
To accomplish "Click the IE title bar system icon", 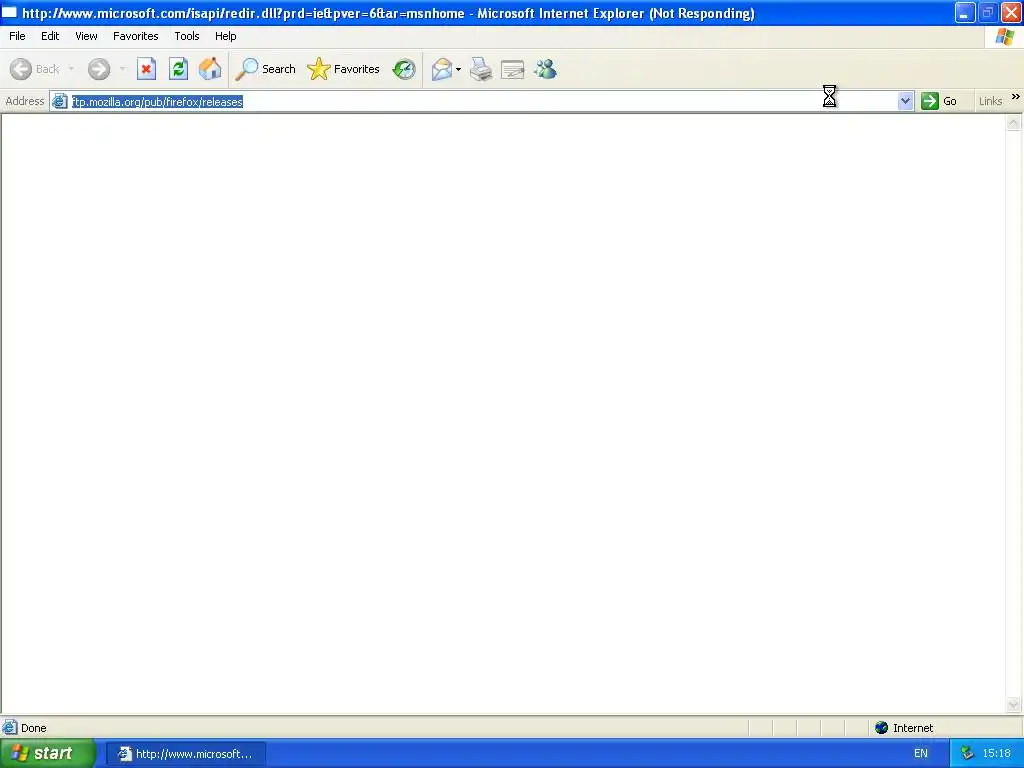I will pyautogui.click(x=10, y=12).
